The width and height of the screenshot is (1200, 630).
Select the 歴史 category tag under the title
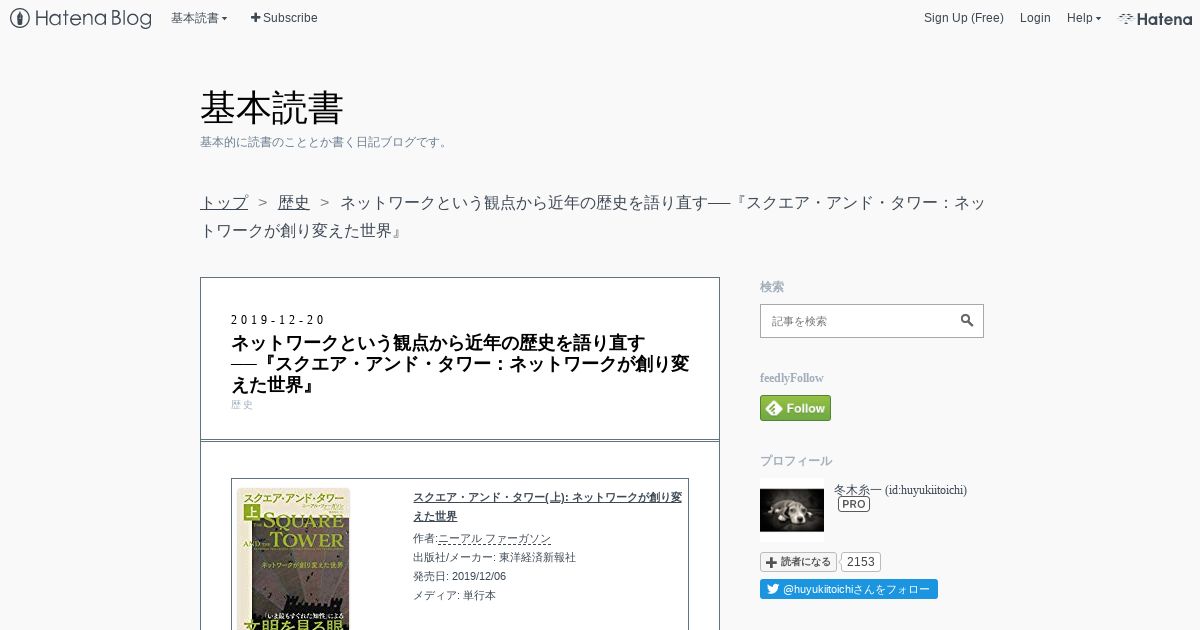coord(242,405)
